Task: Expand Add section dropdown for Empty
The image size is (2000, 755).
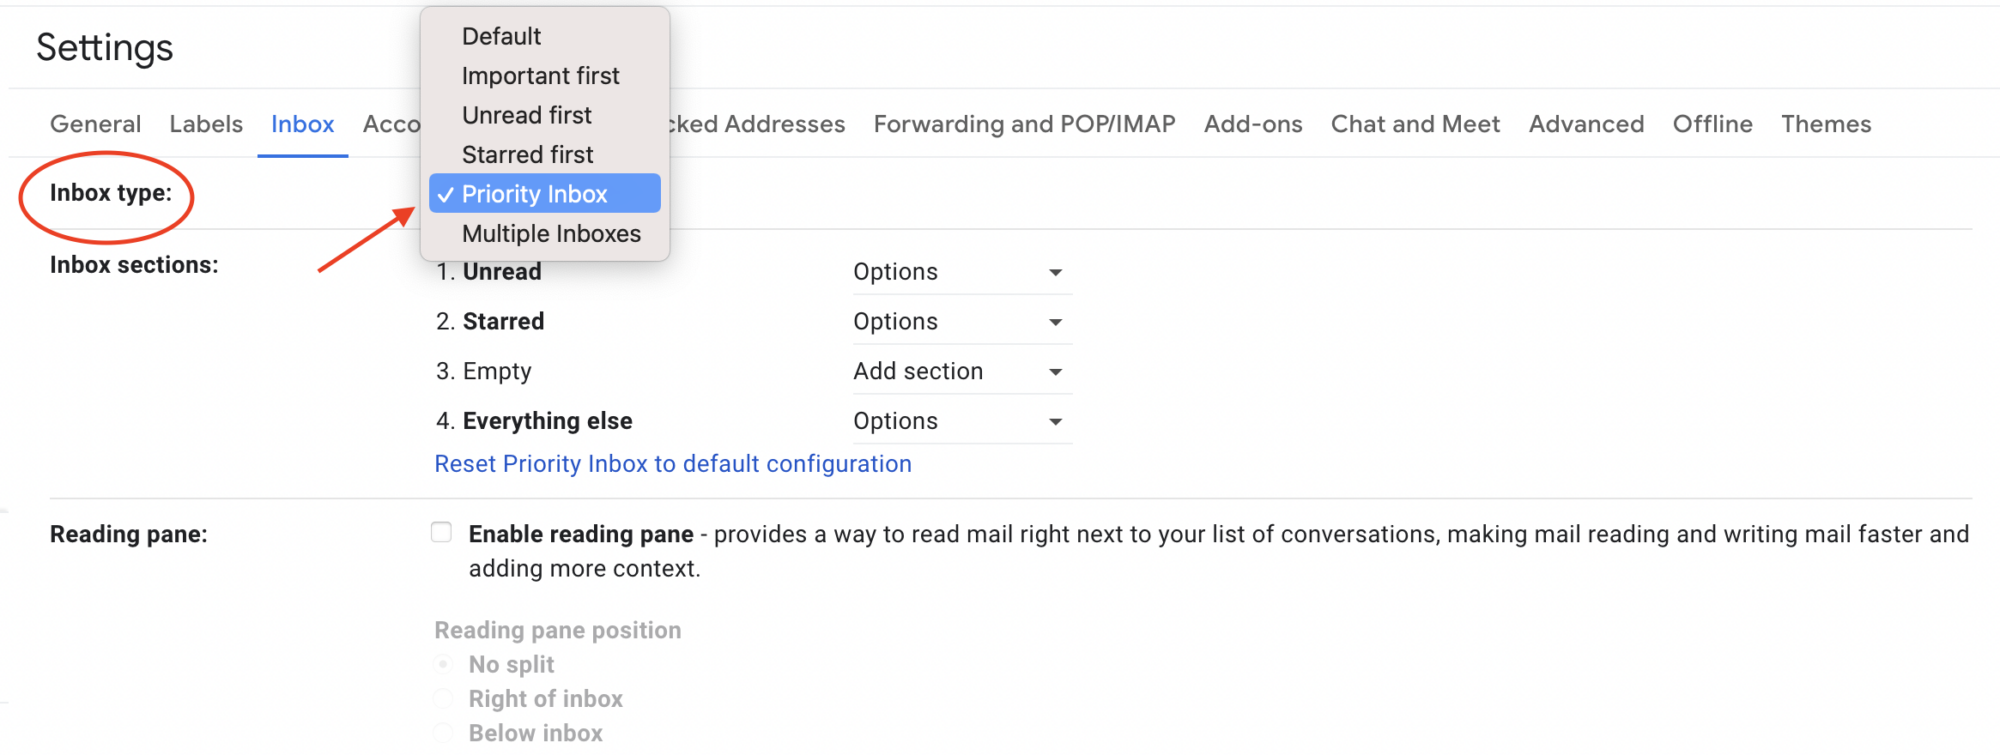Action: click(961, 372)
